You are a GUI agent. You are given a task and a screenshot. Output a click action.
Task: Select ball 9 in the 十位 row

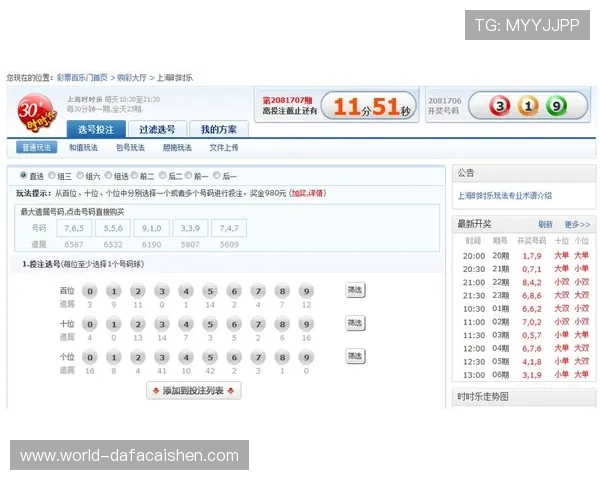(307, 325)
